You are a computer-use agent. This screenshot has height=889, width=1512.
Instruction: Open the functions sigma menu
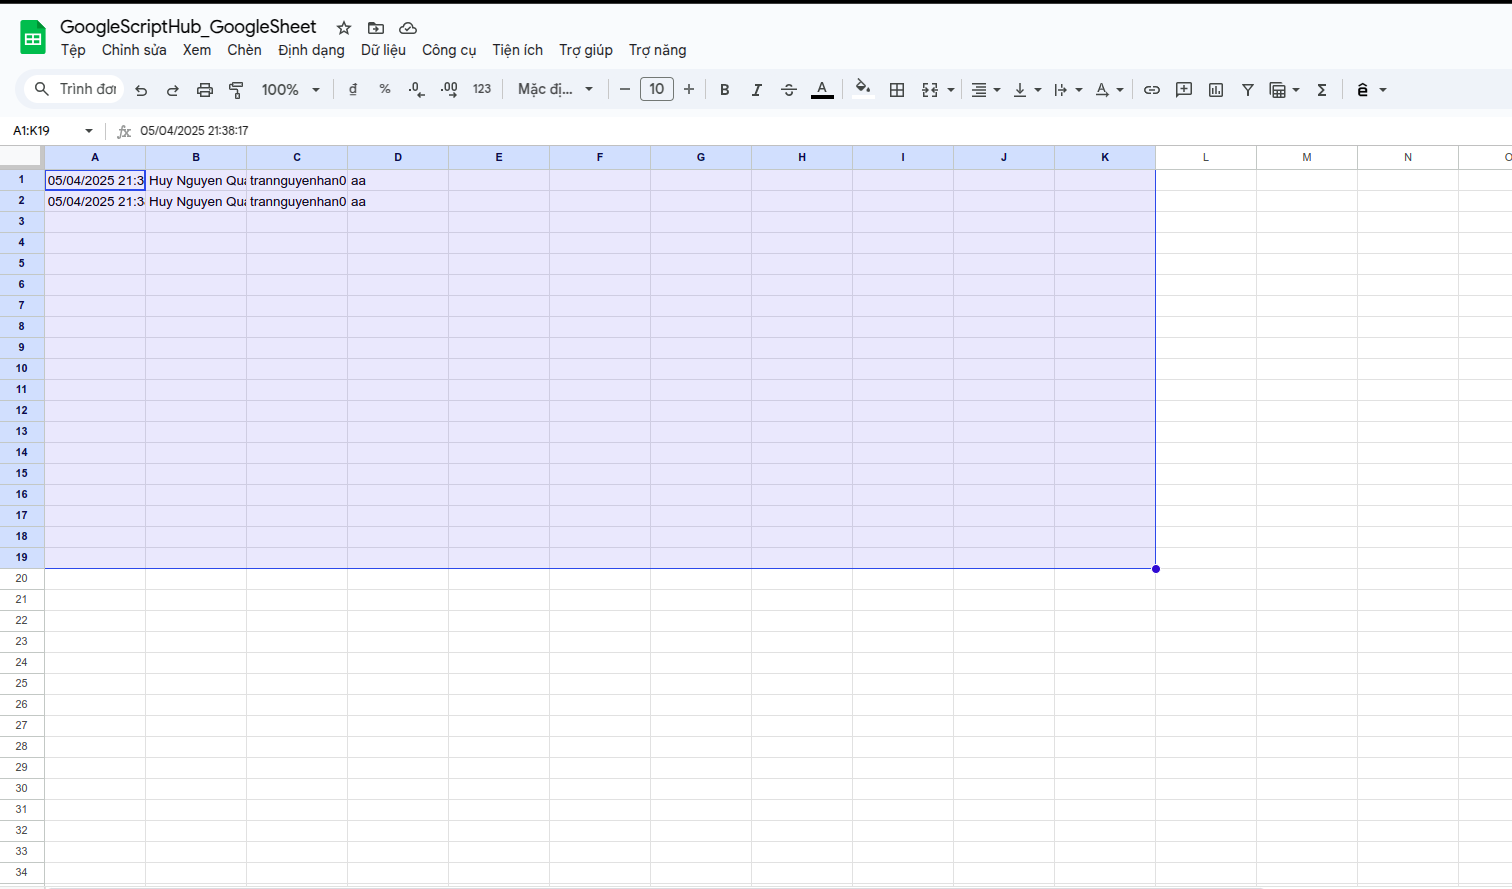coord(1322,90)
